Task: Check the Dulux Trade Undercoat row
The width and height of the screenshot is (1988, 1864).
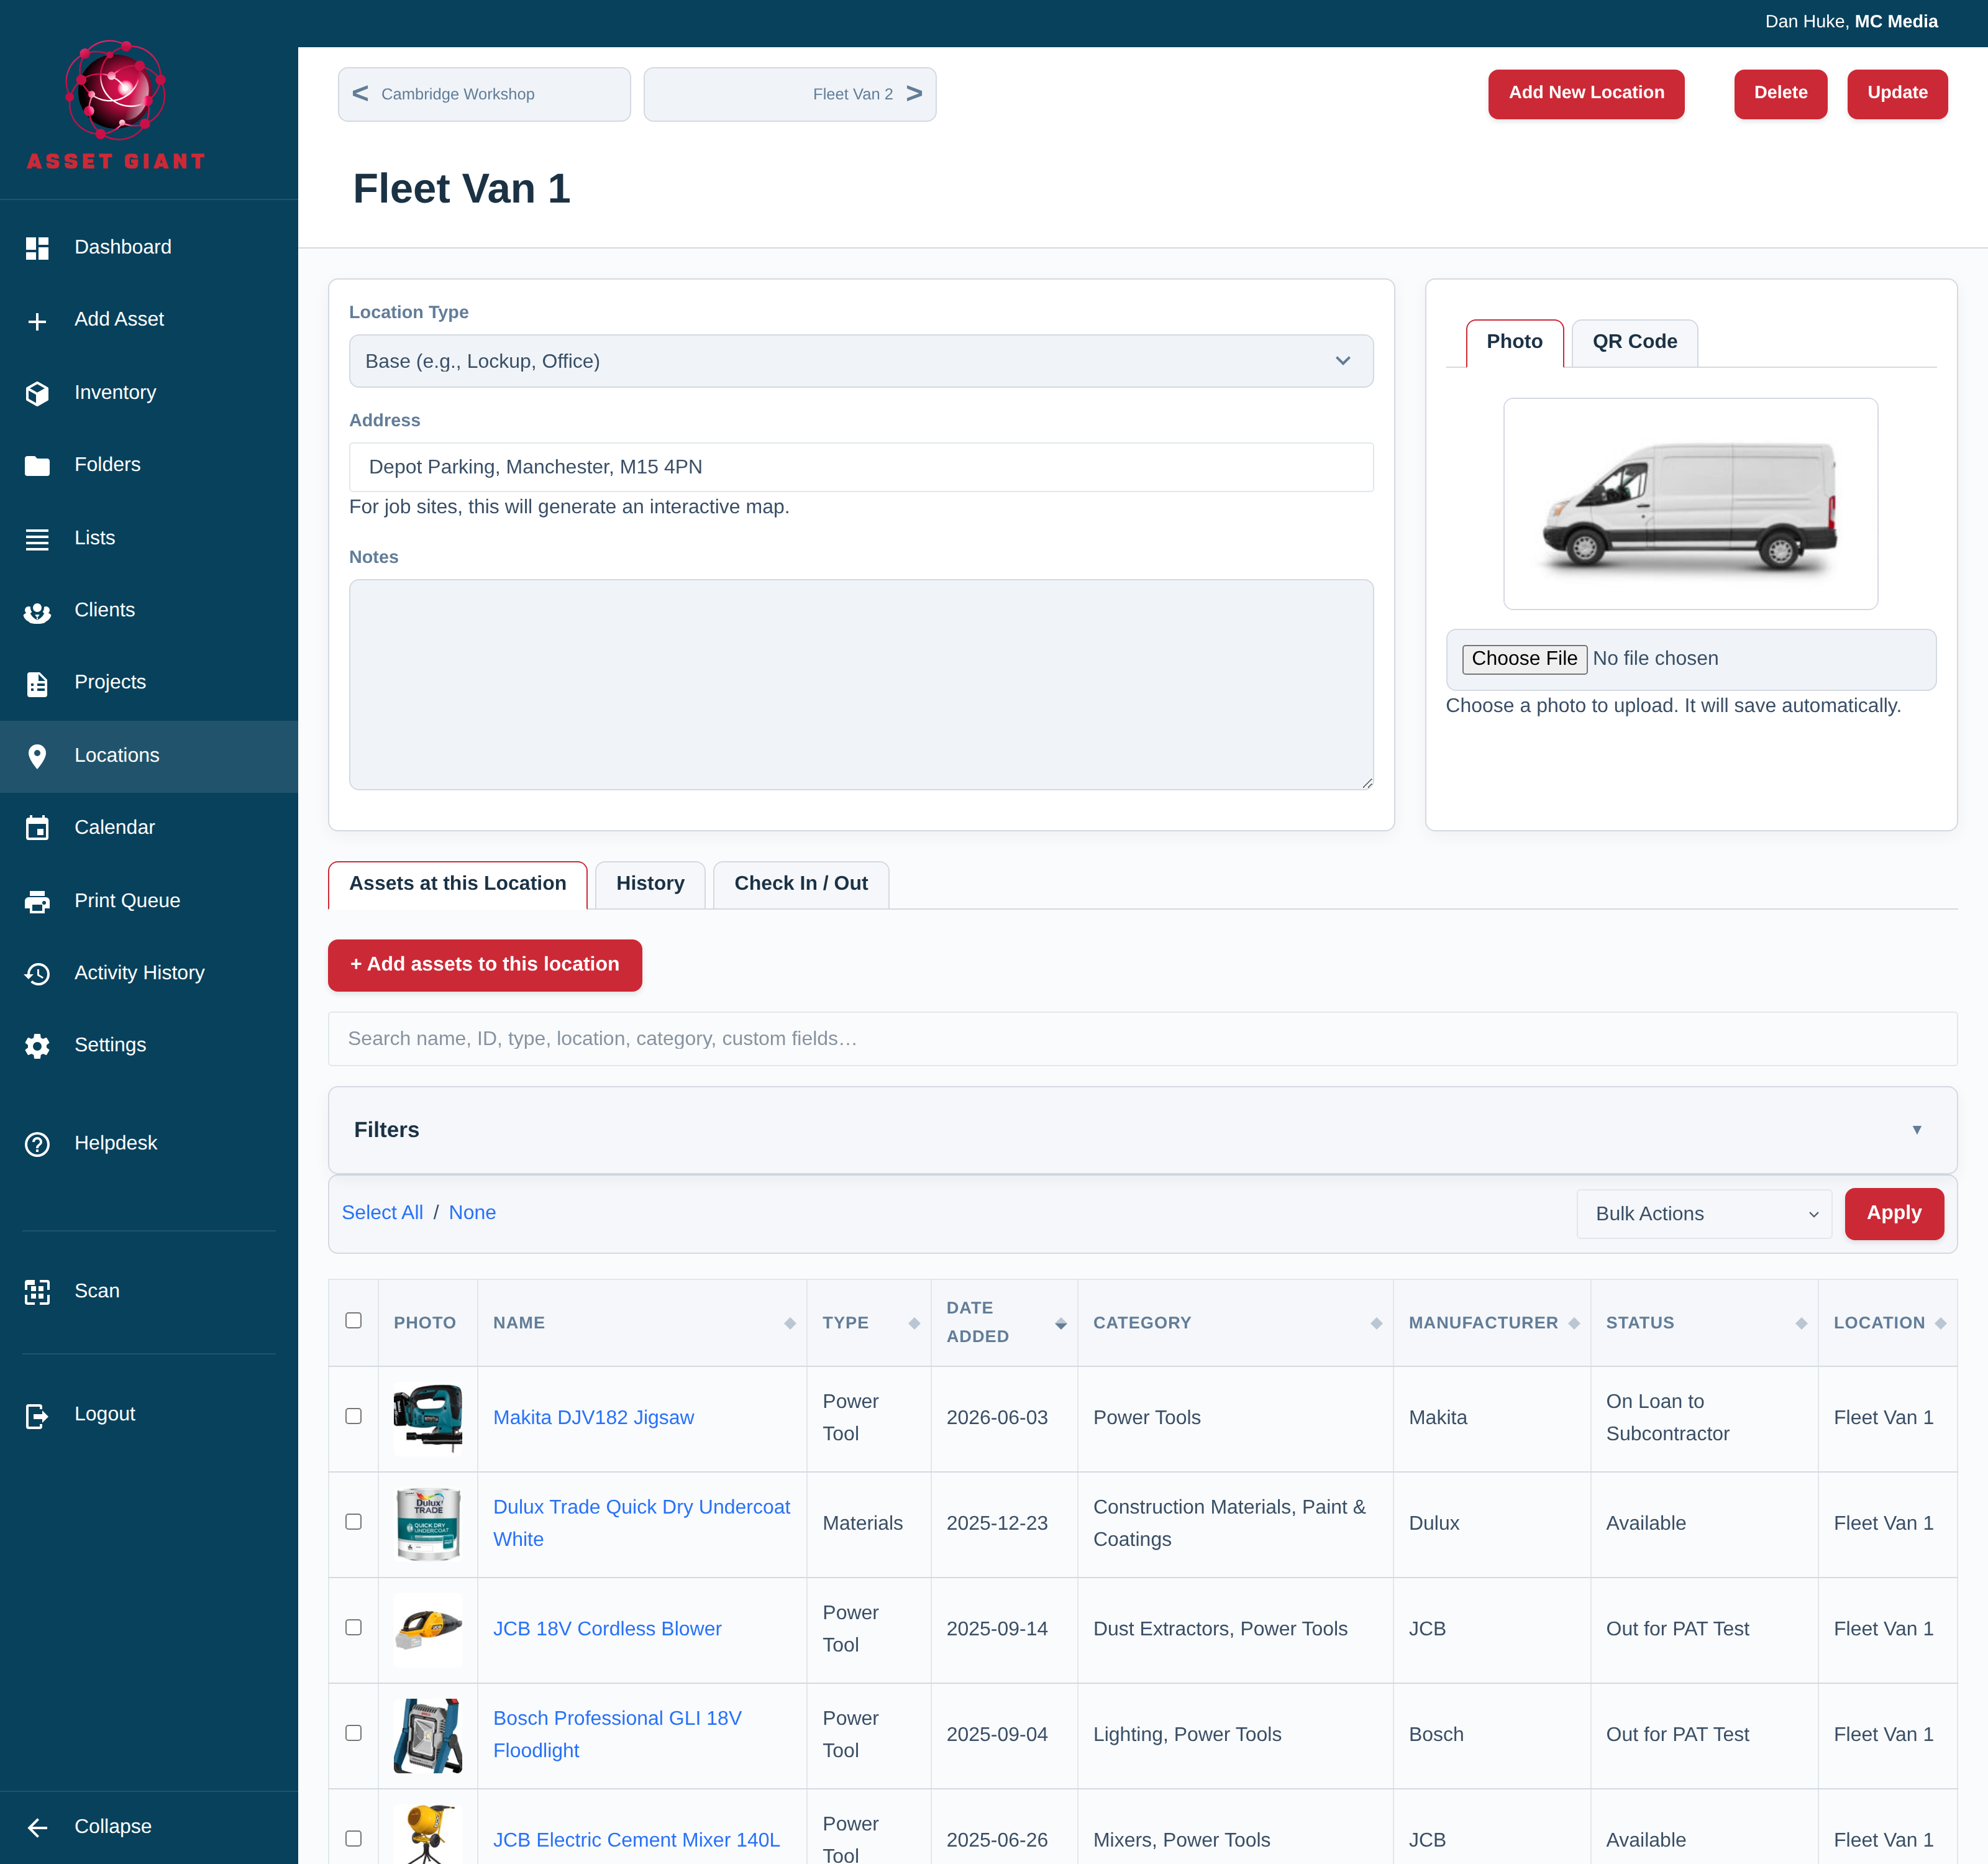Action: [354, 1521]
